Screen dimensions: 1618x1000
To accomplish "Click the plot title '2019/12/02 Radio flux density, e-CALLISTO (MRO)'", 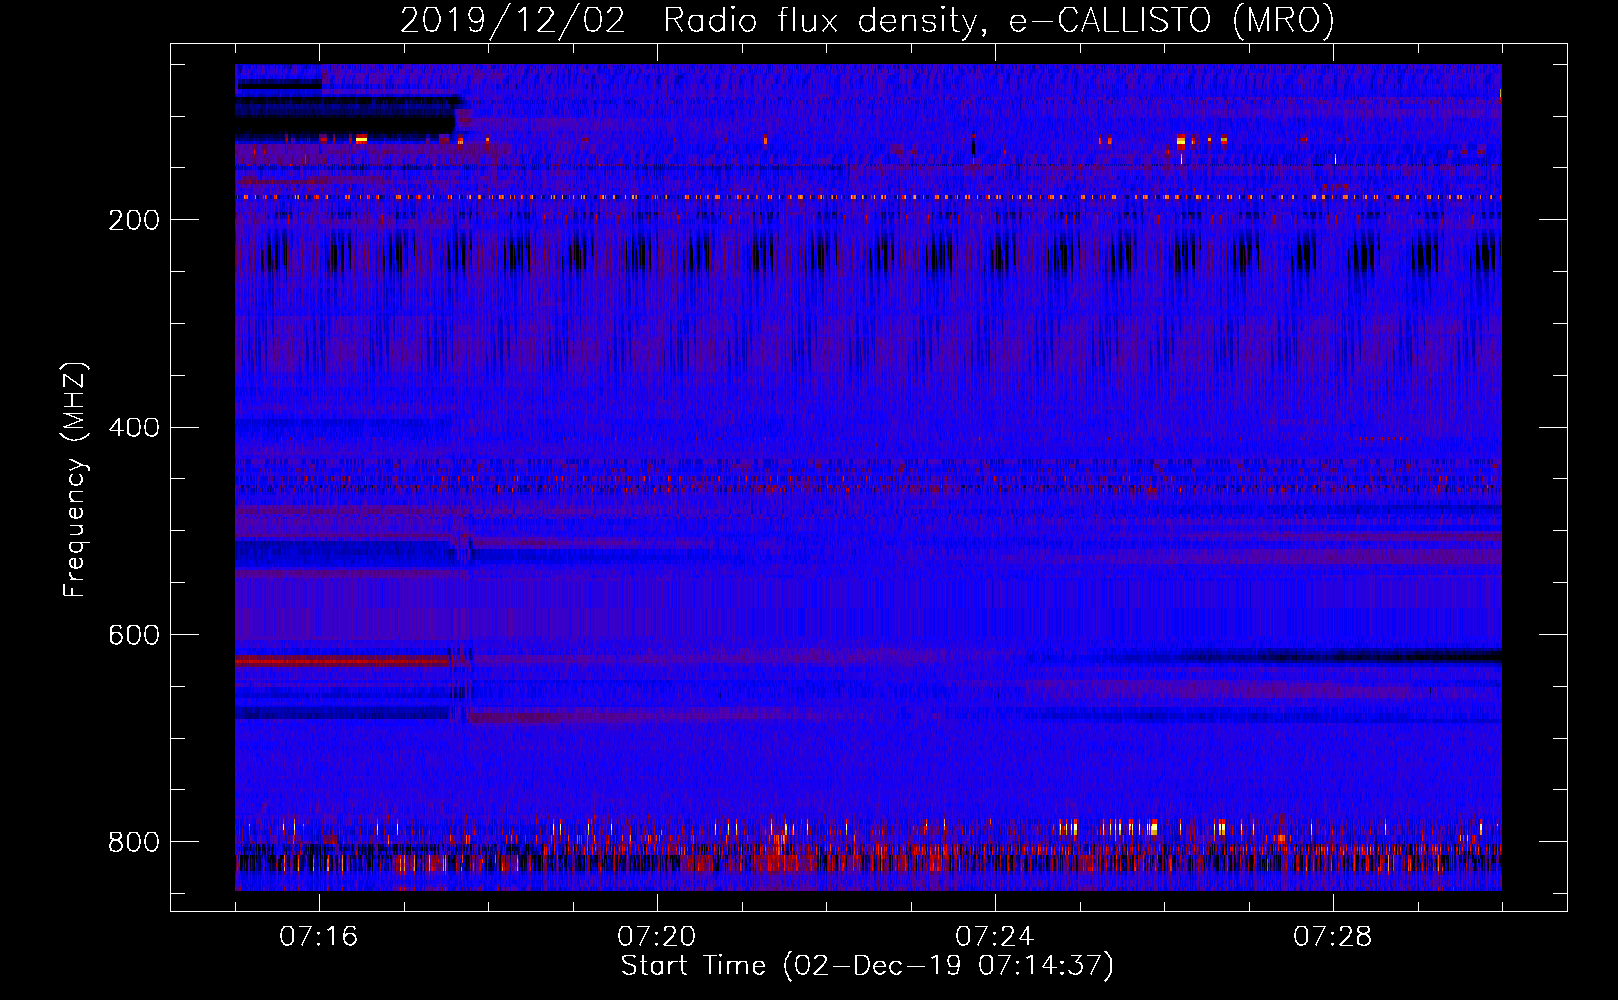I will pos(867,20).
